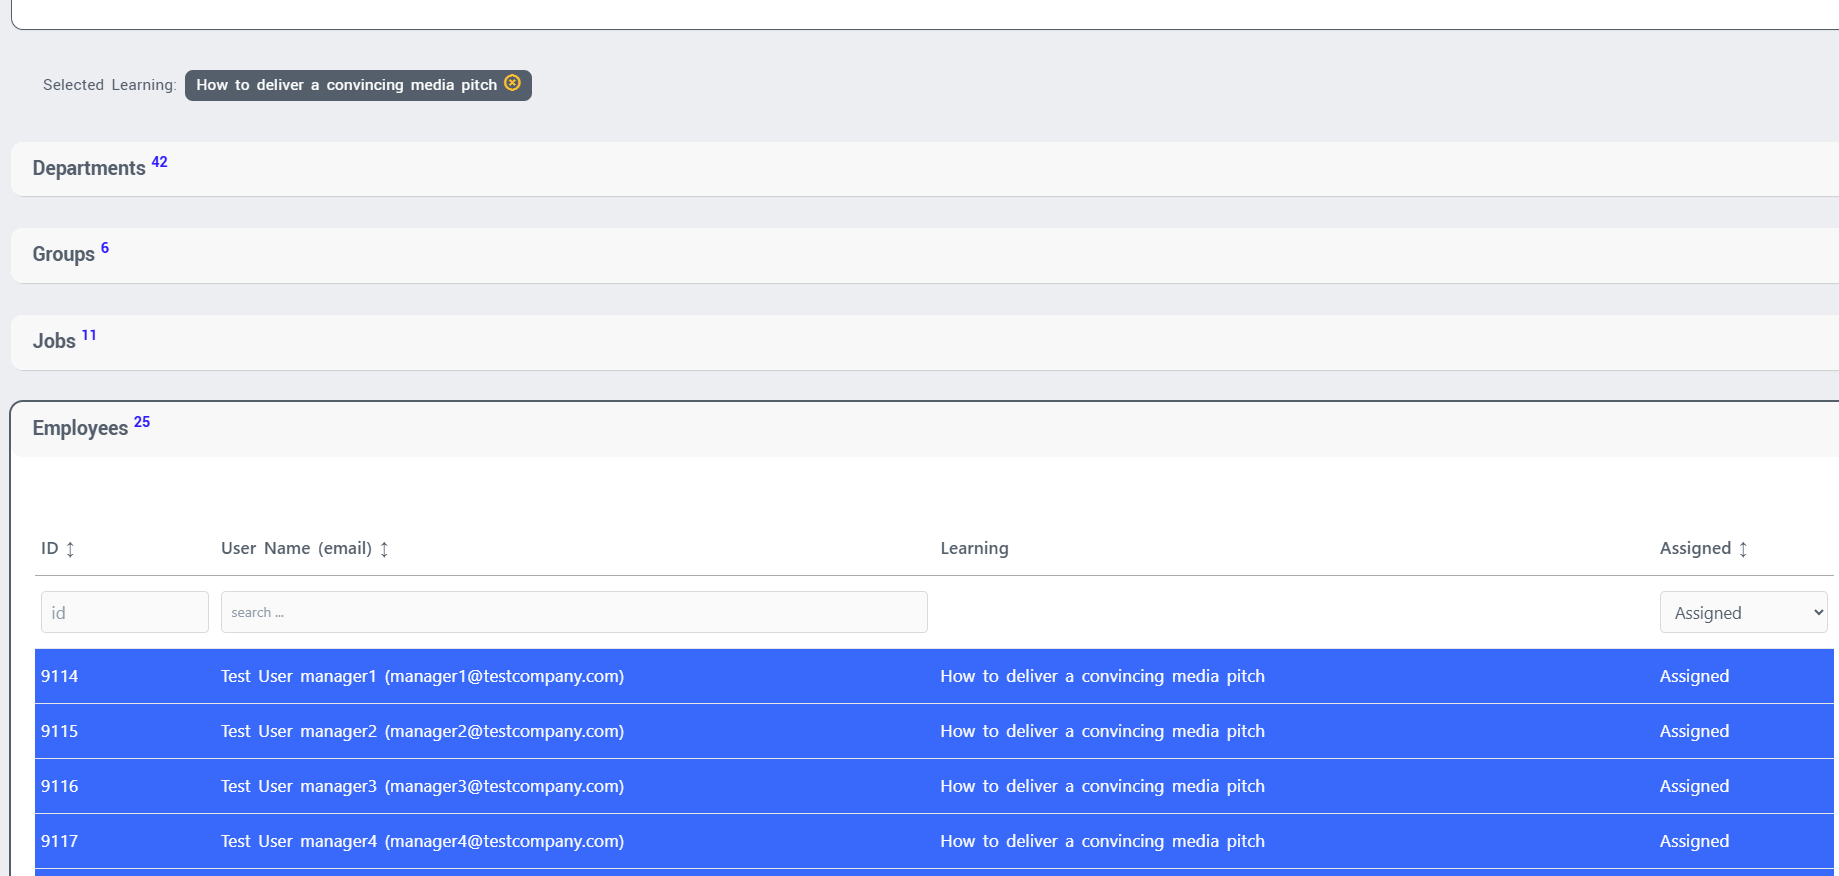Click the Employees count badge 25
Image resolution: width=1839 pixels, height=876 pixels.
pyautogui.click(x=142, y=422)
